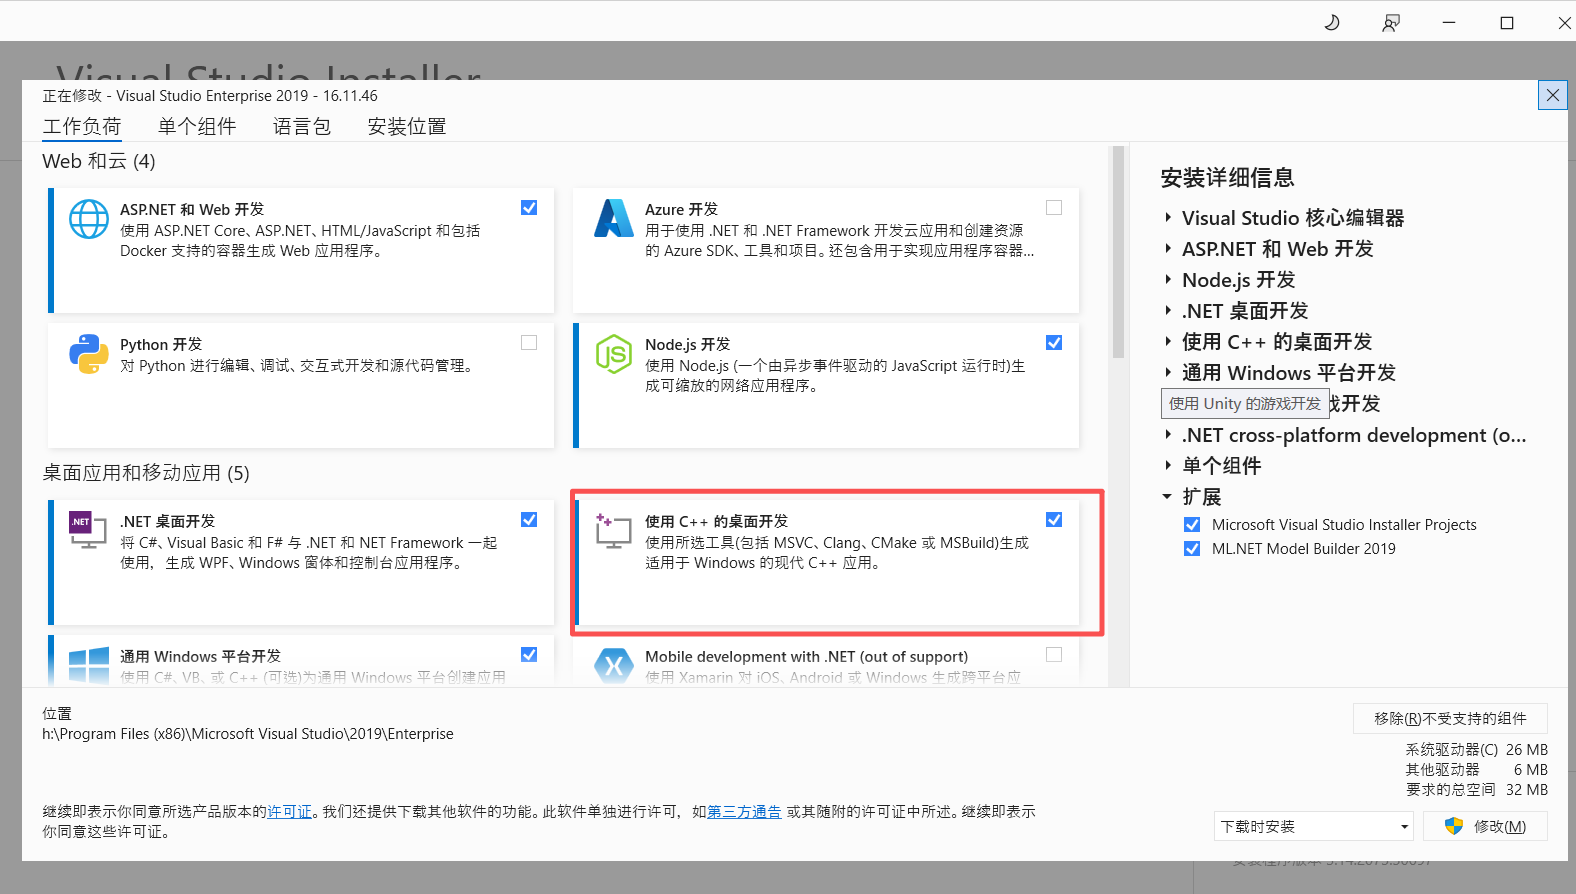
Task: Uncheck the ASP.NET 和 Web 开发 workload
Action: (x=529, y=208)
